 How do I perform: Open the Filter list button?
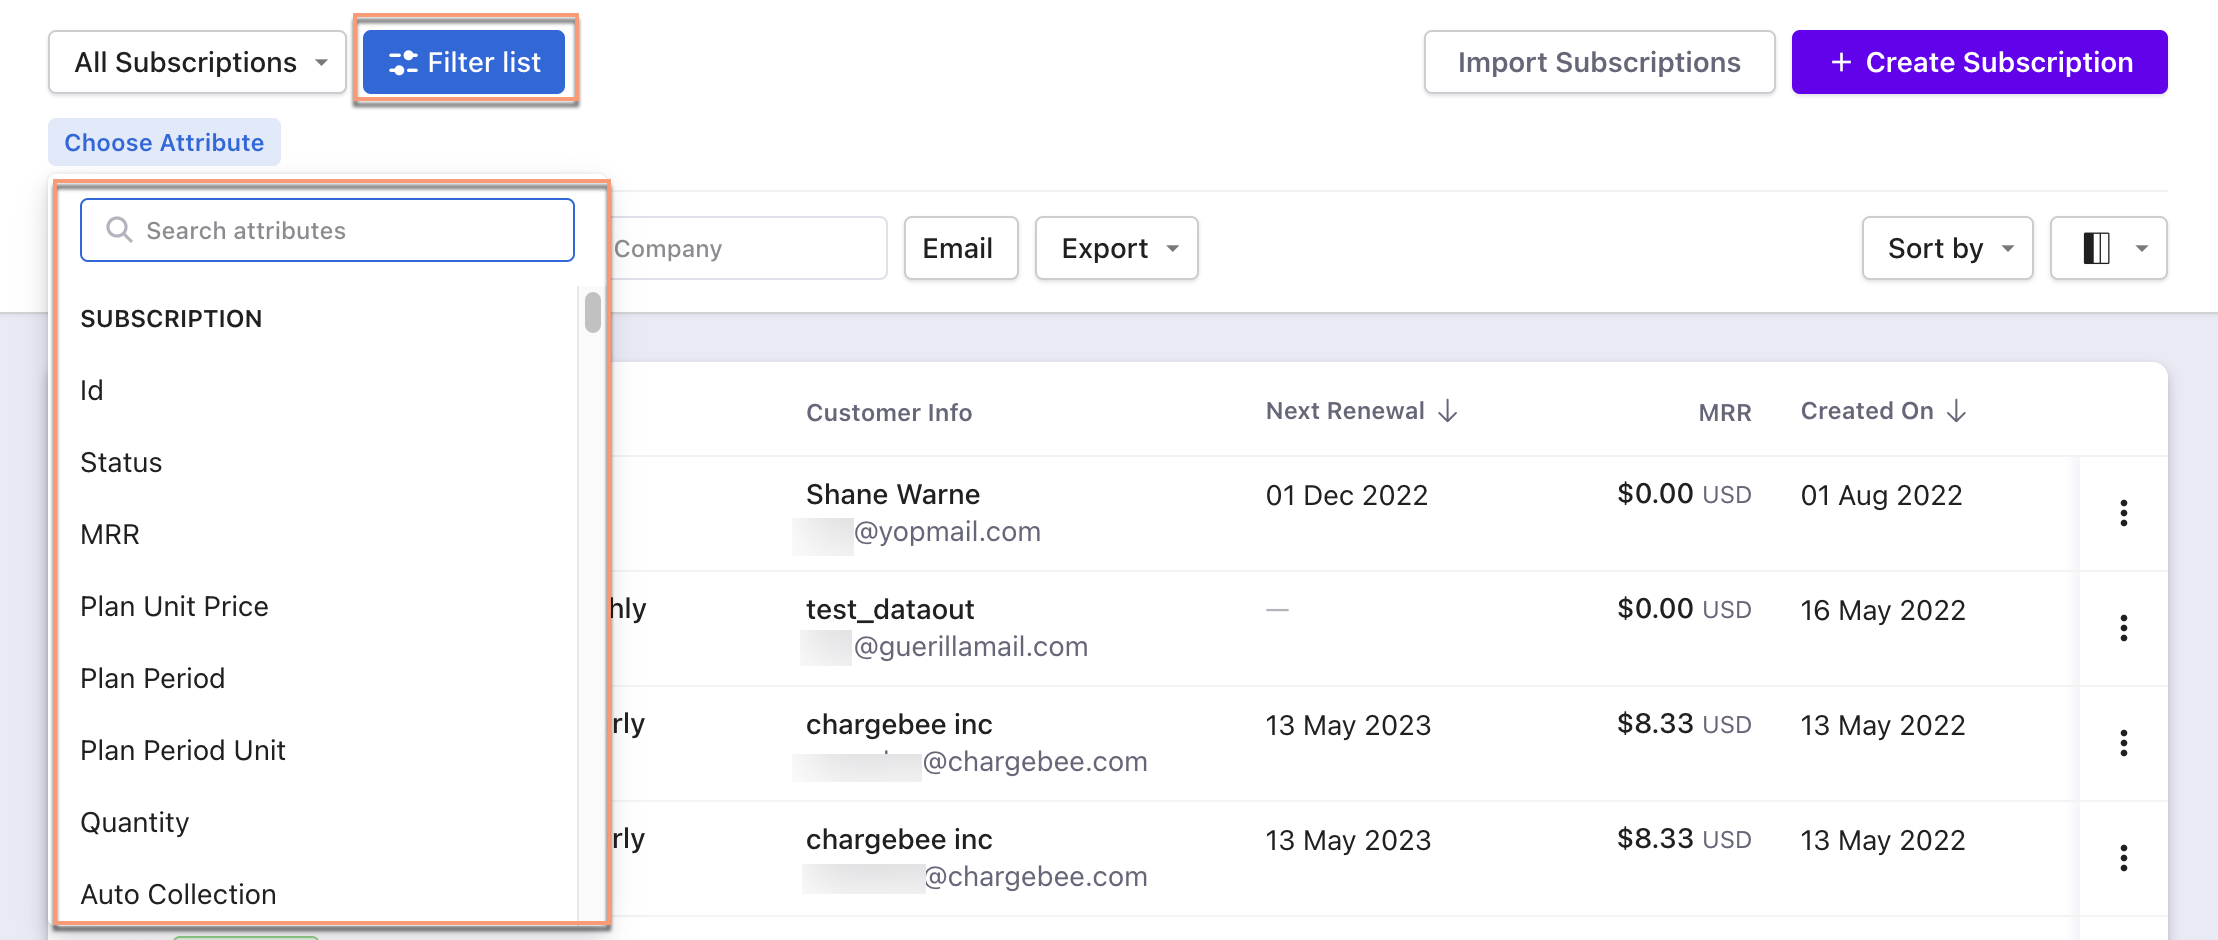point(464,62)
